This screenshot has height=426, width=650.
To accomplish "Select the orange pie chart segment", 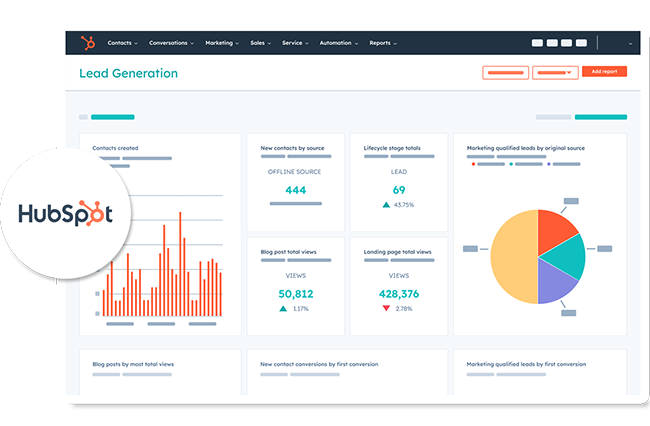I will [x=555, y=232].
